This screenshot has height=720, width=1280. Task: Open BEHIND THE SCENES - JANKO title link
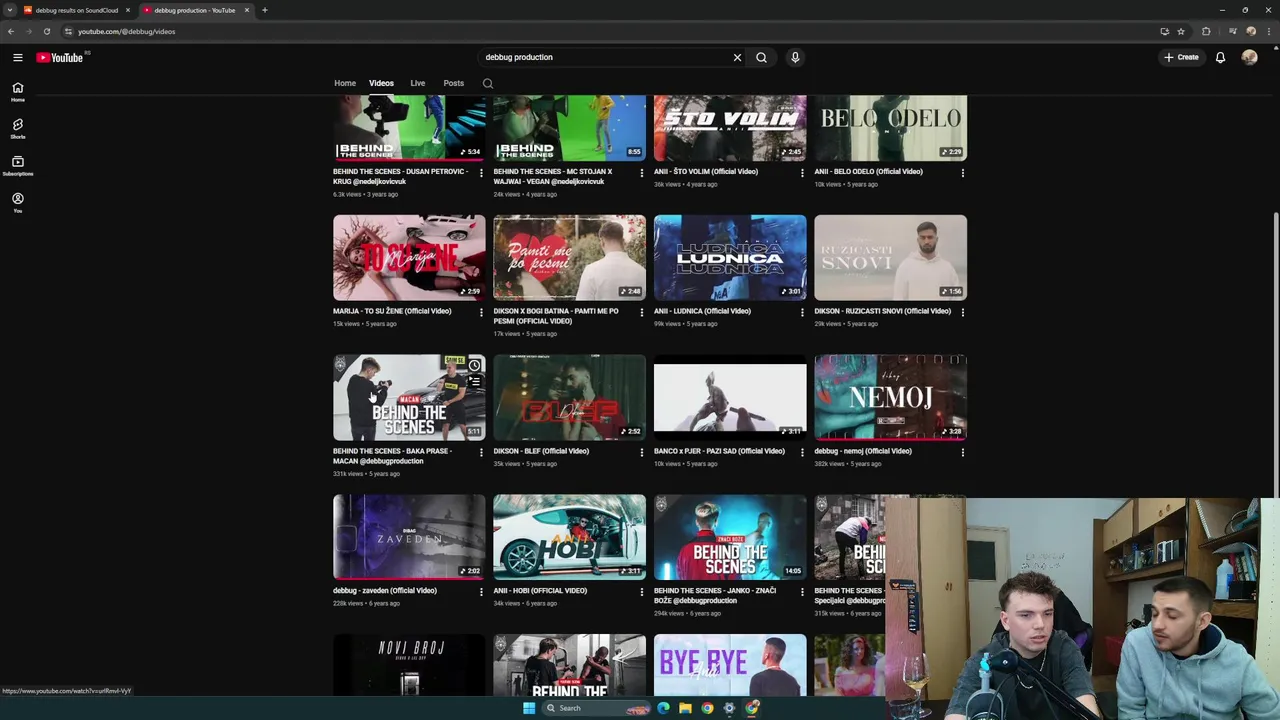tap(715, 595)
